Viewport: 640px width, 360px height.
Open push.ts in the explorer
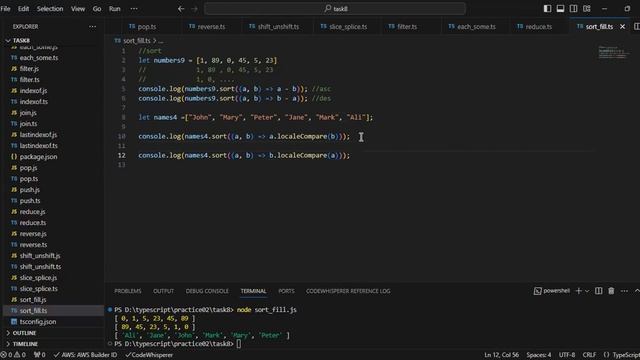coord(30,201)
